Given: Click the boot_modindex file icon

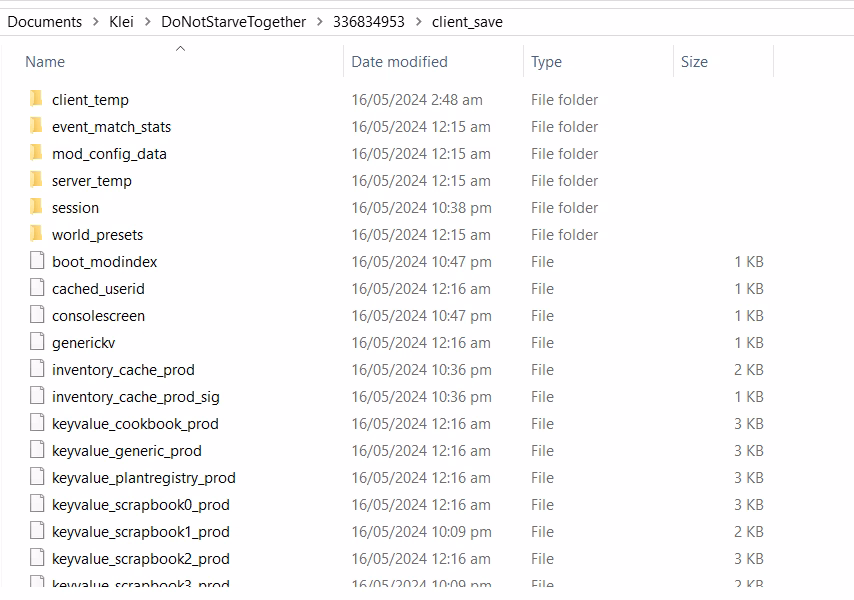Looking at the screenshot, I should point(37,261).
